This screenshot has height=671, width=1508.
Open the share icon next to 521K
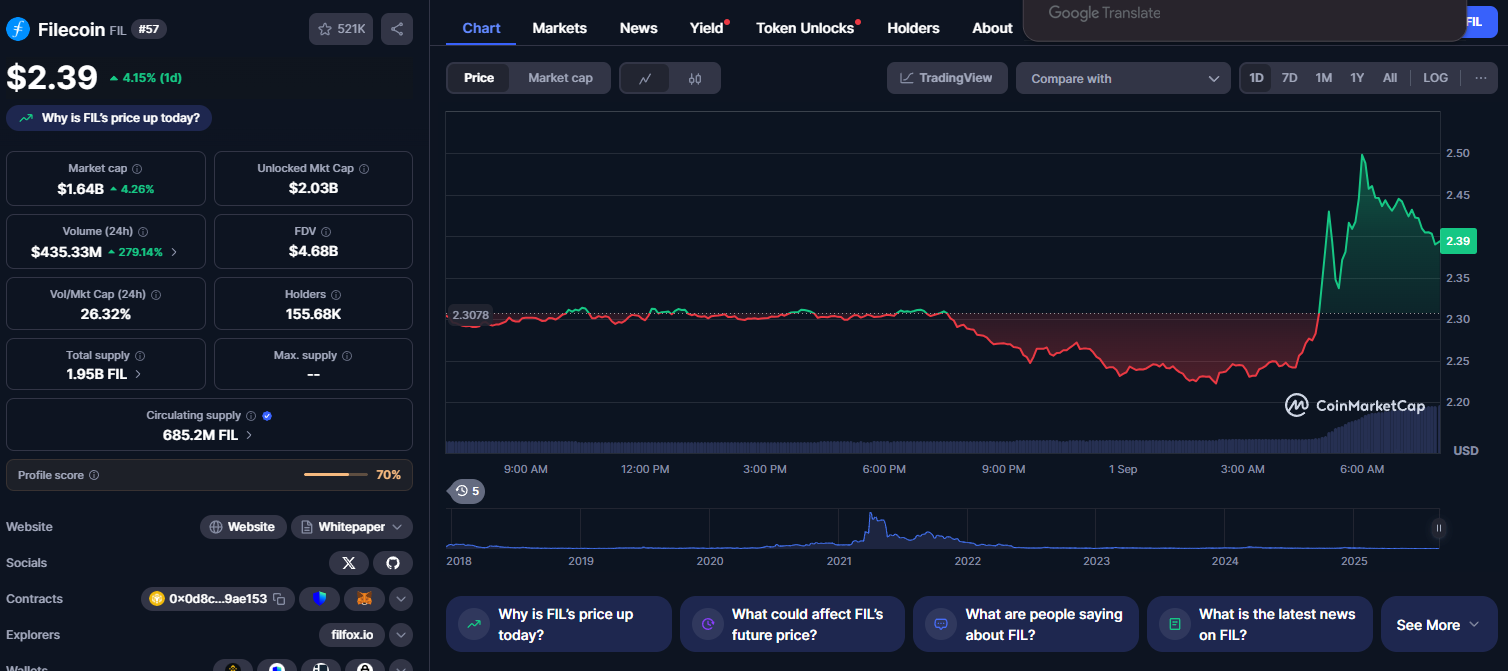[x=397, y=29]
